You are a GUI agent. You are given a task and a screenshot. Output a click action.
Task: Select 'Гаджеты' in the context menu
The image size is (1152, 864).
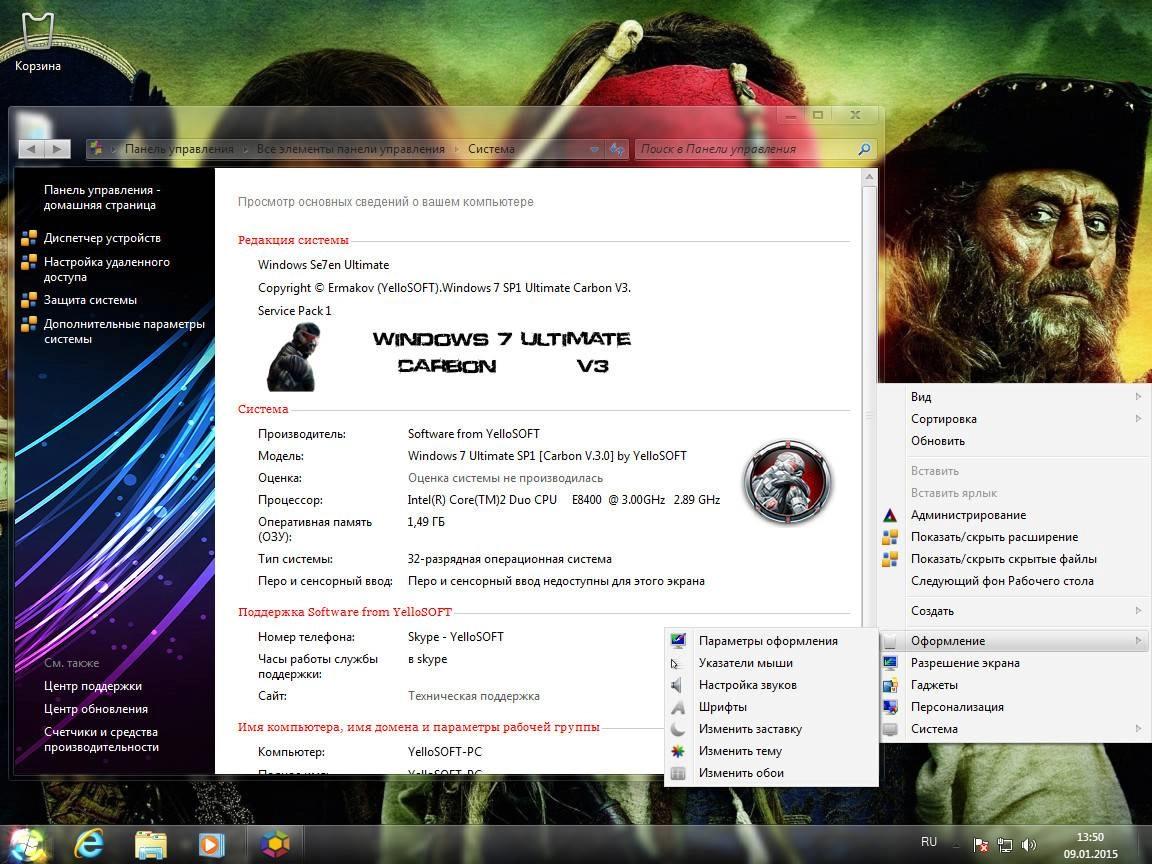point(1014,685)
